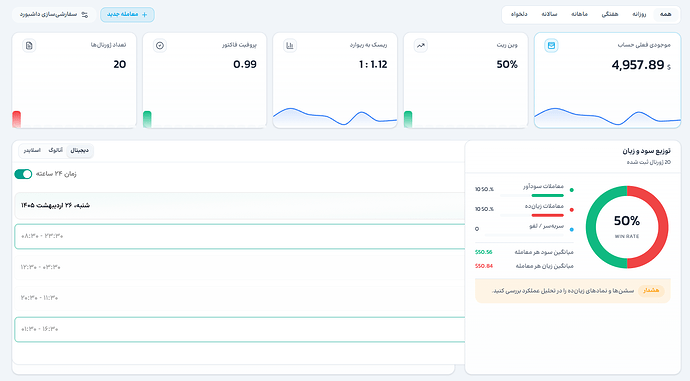Click the $50.84 average loss value
Image resolution: width=690 pixels, height=381 pixels.
pos(484,266)
